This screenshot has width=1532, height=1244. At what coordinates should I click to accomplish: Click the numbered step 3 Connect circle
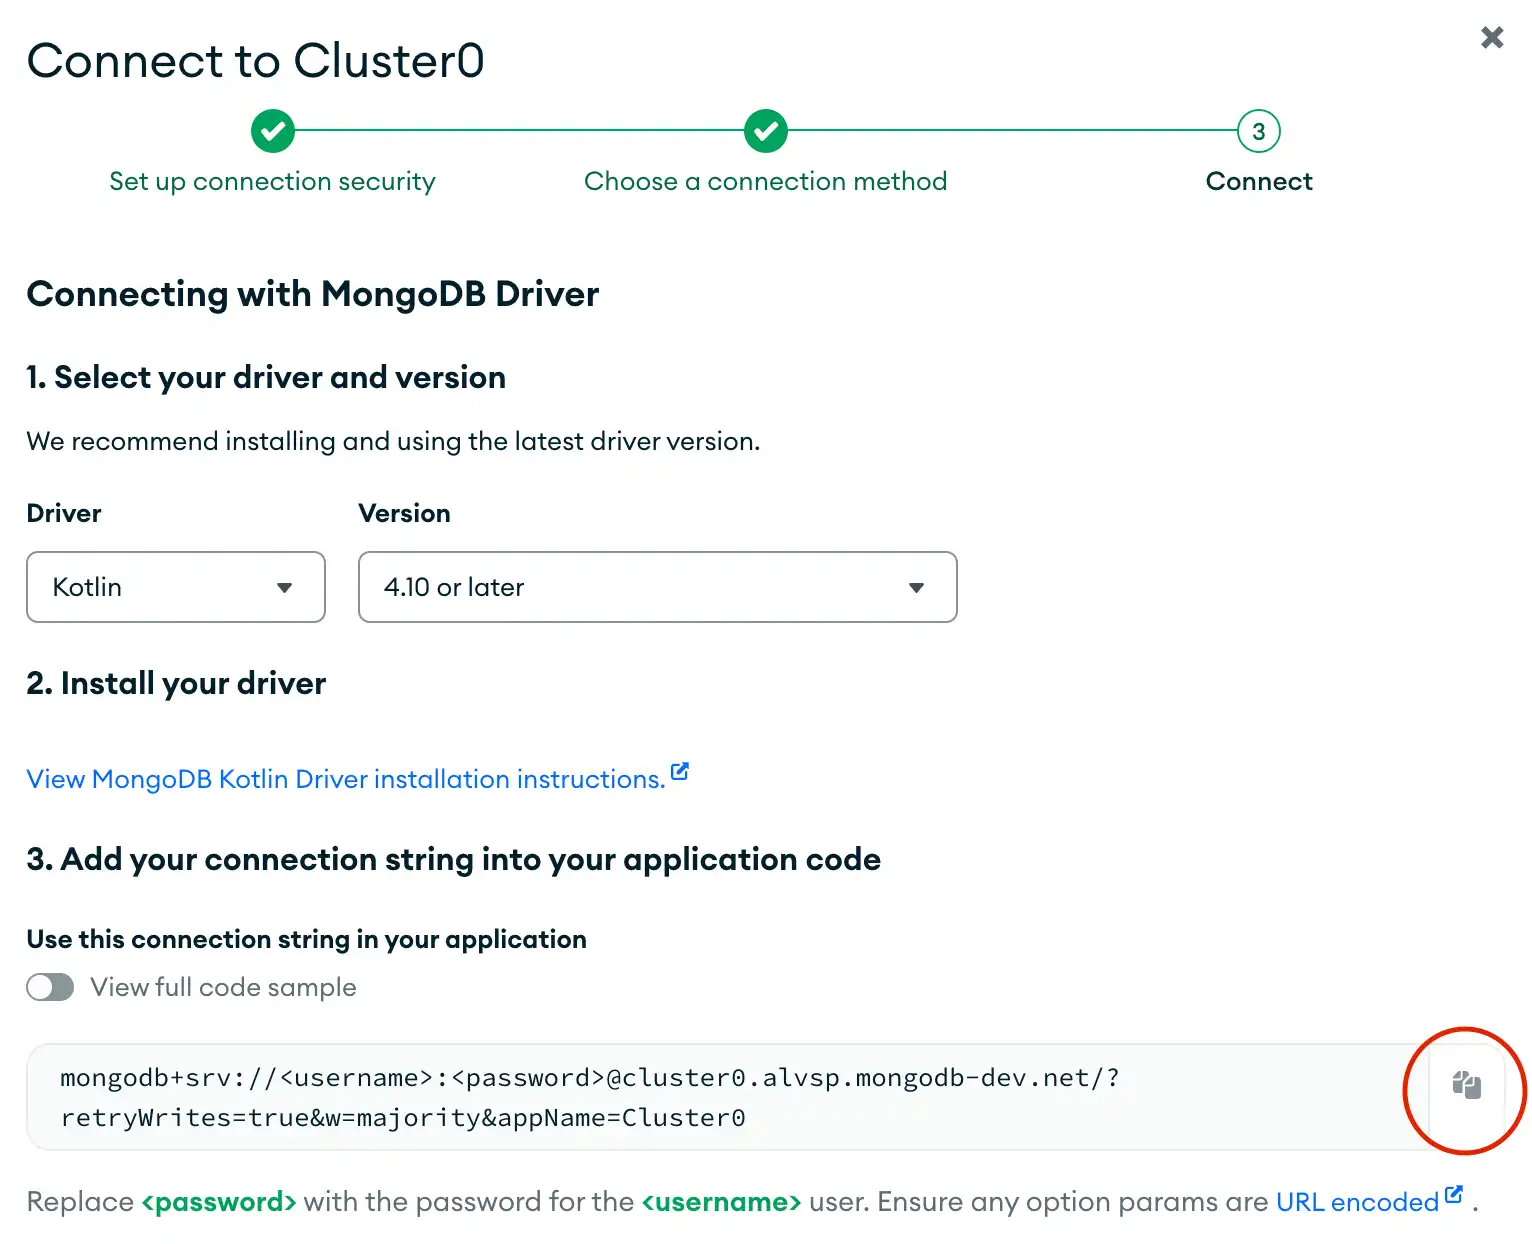[1258, 130]
